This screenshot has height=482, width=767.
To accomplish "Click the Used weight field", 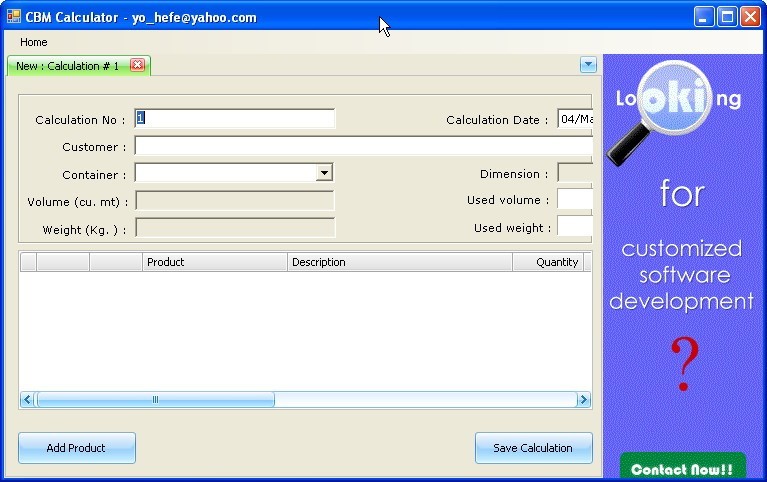I will [575, 226].
